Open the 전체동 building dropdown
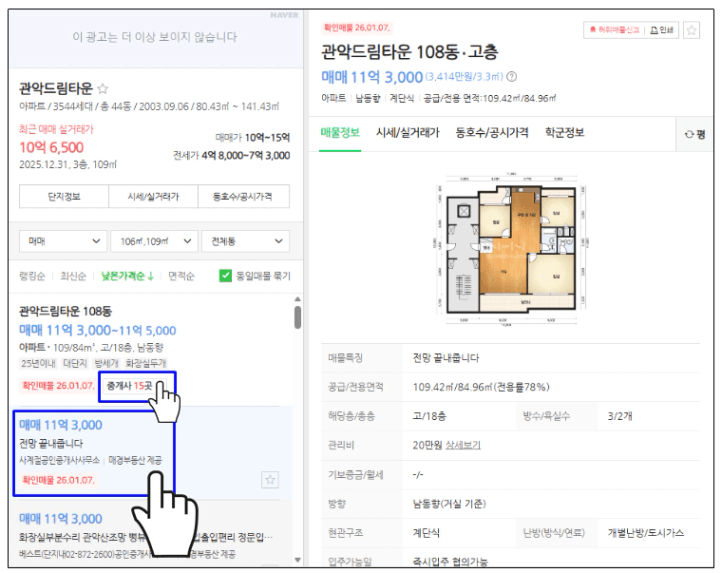Viewport: 722px width, 573px height. pyautogui.click(x=245, y=241)
